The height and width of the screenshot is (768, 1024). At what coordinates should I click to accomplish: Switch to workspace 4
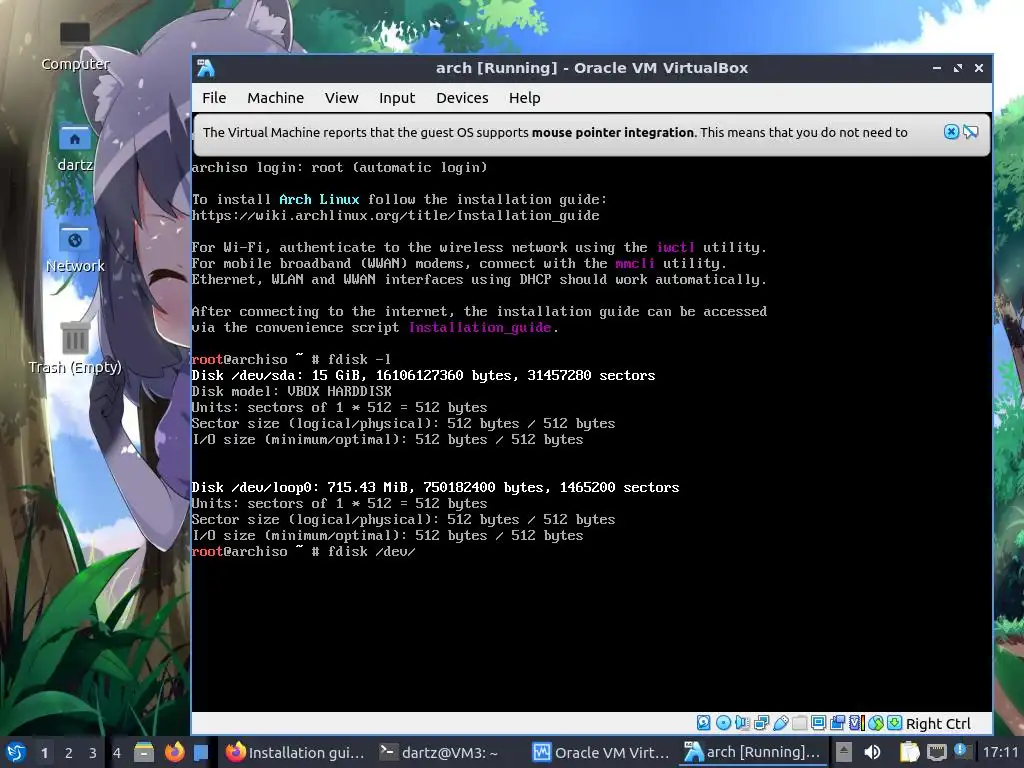[x=117, y=753]
